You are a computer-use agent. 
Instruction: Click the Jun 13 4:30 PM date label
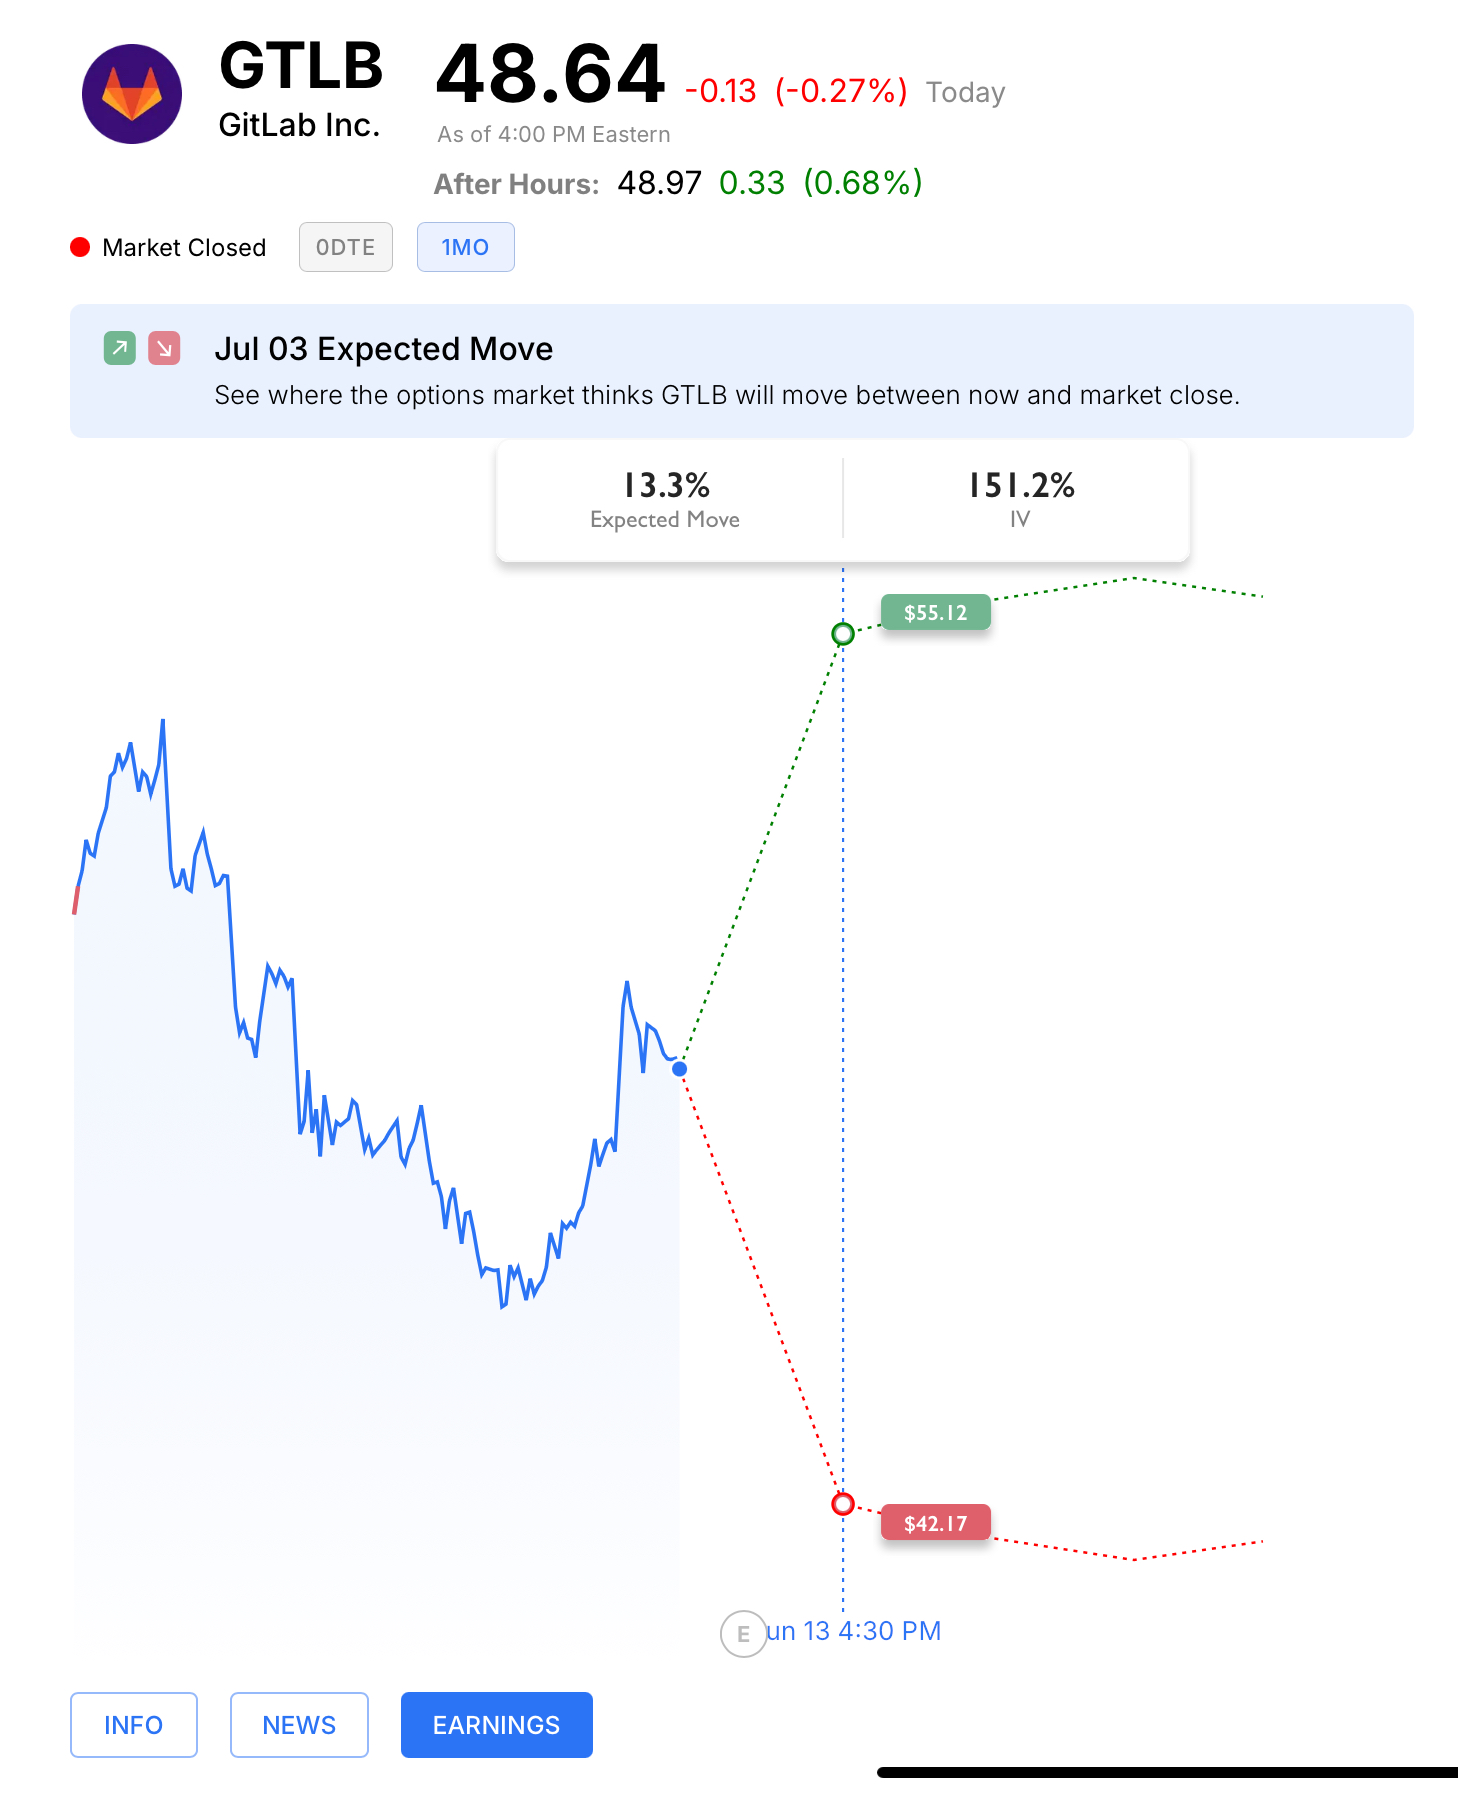(x=854, y=1631)
